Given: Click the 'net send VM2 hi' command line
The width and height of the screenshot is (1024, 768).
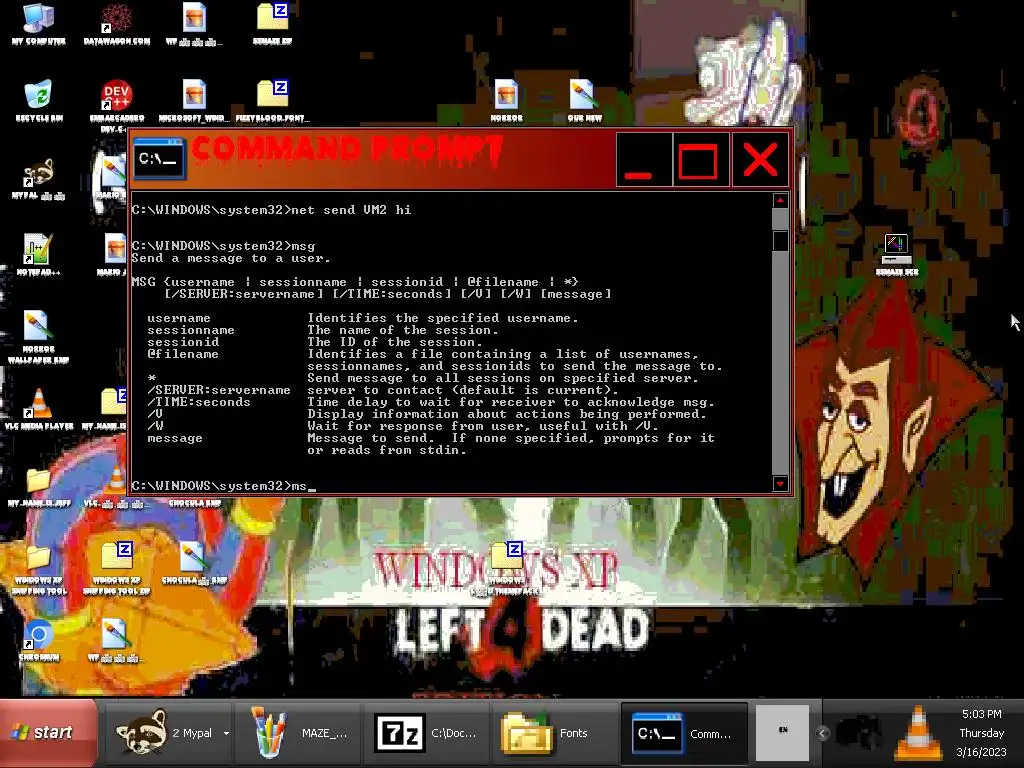Looking at the screenshot, I should (271, 210).
